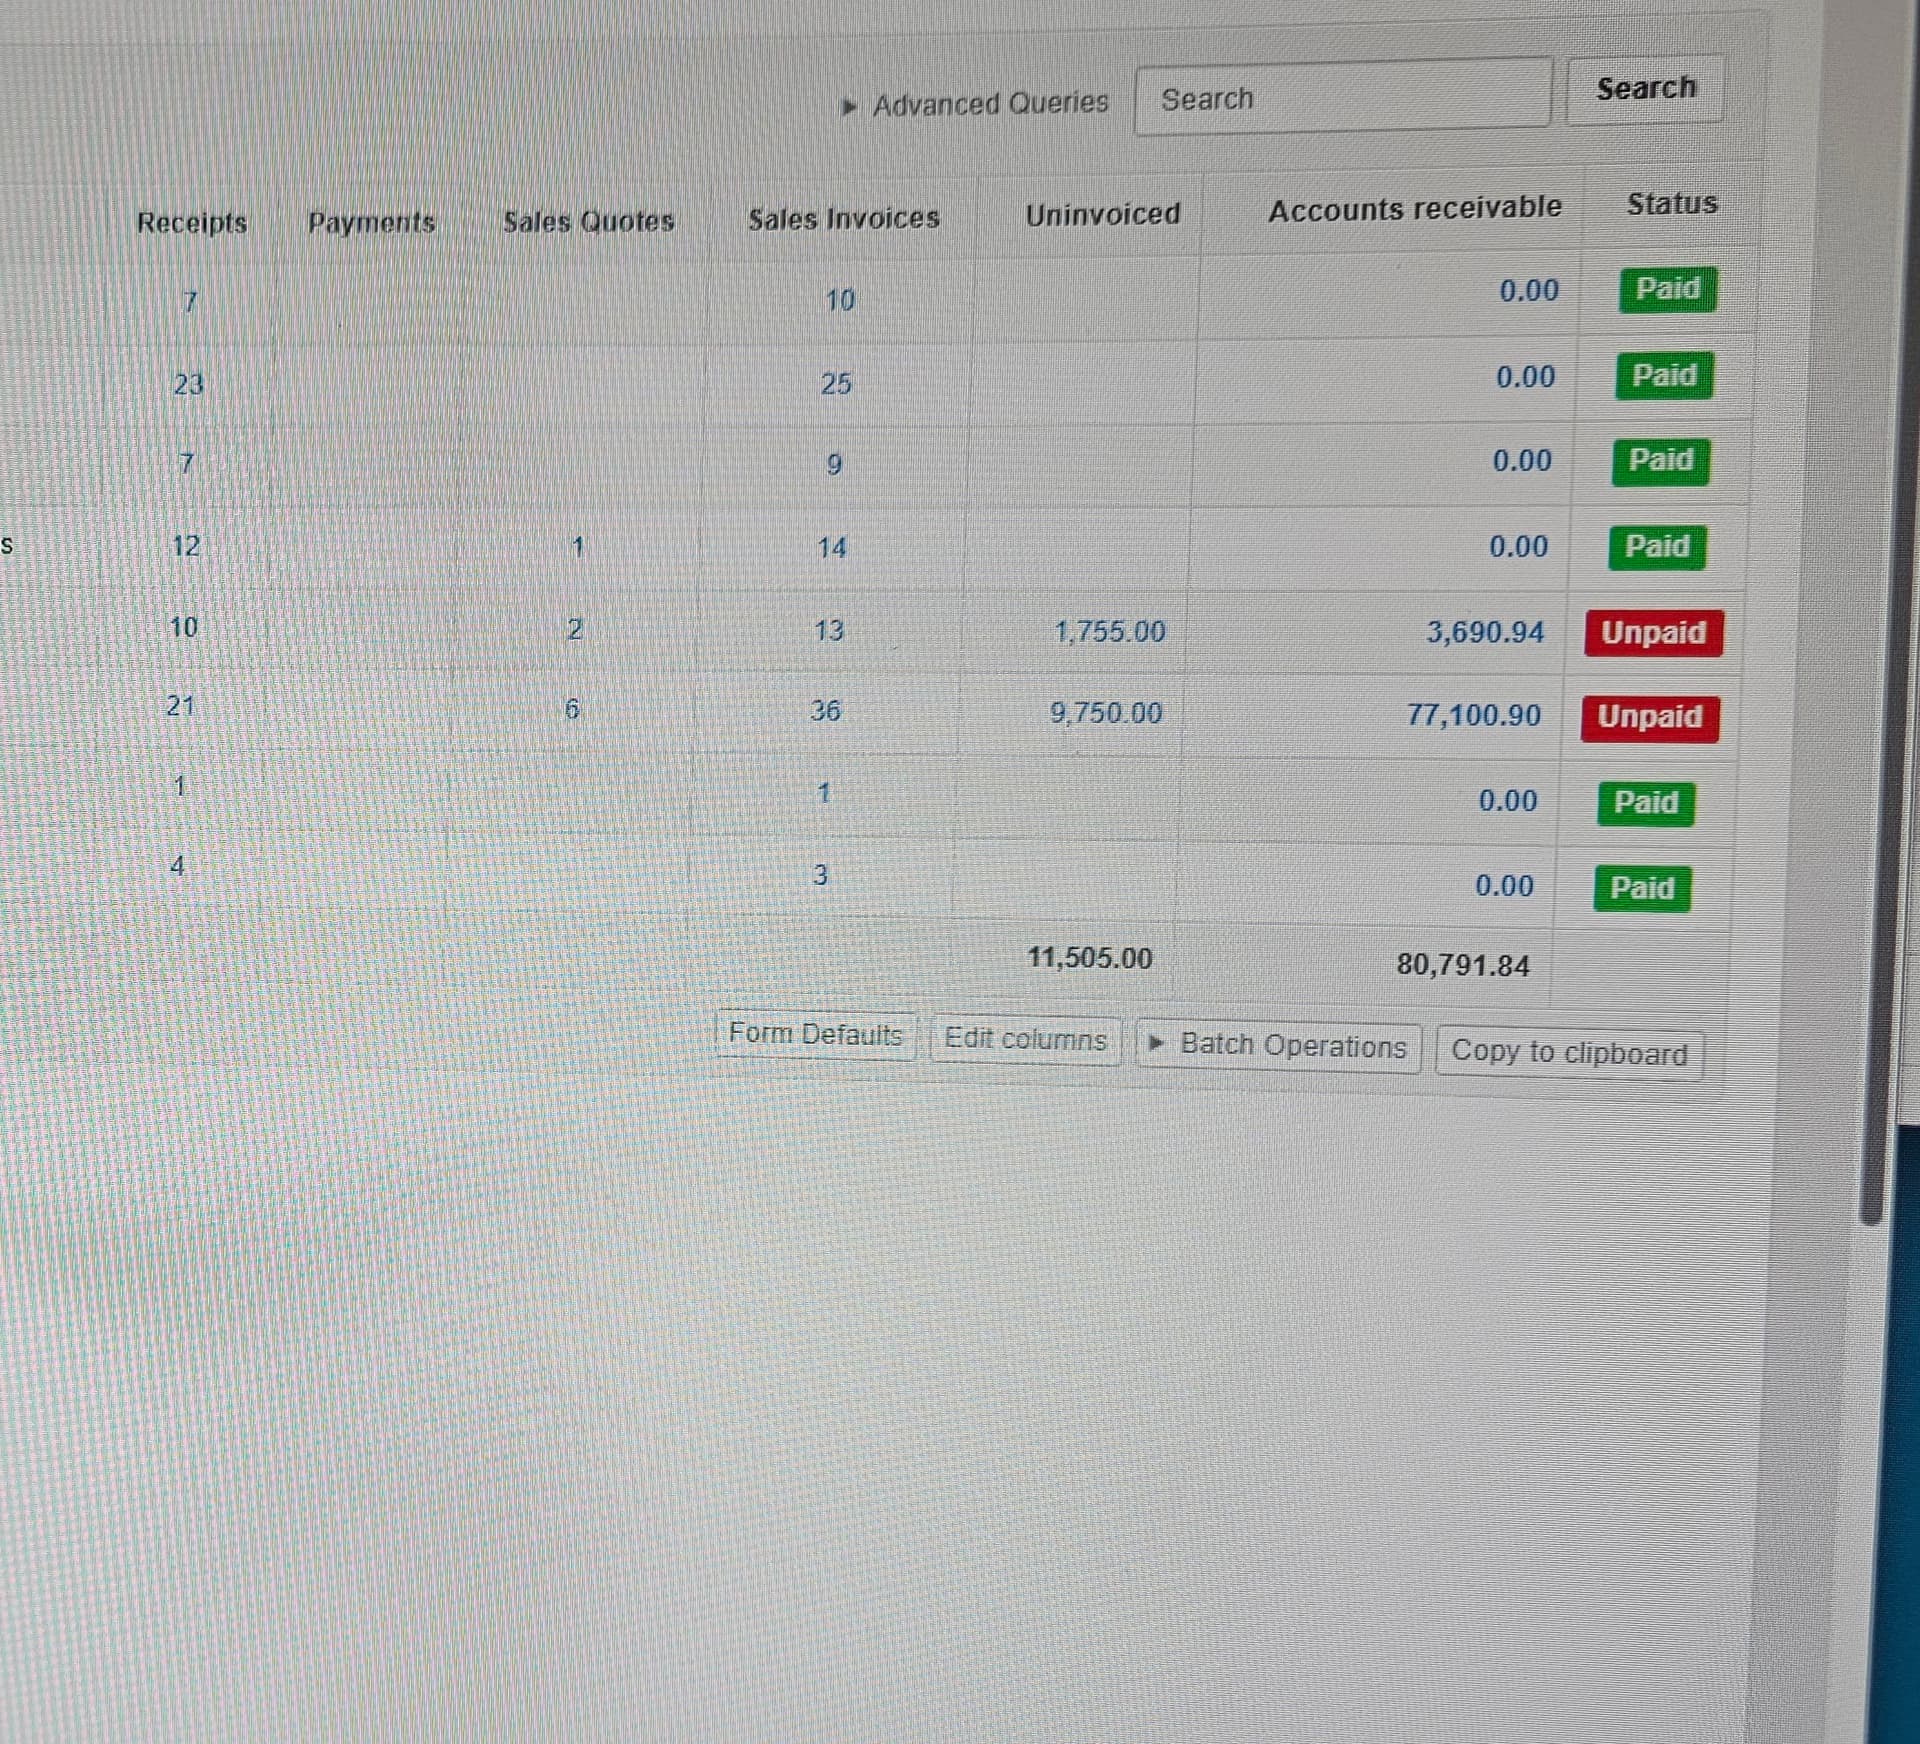
Task: Open uninvoiced amount 1,755.00 link
Action: tap(1110, 631)
